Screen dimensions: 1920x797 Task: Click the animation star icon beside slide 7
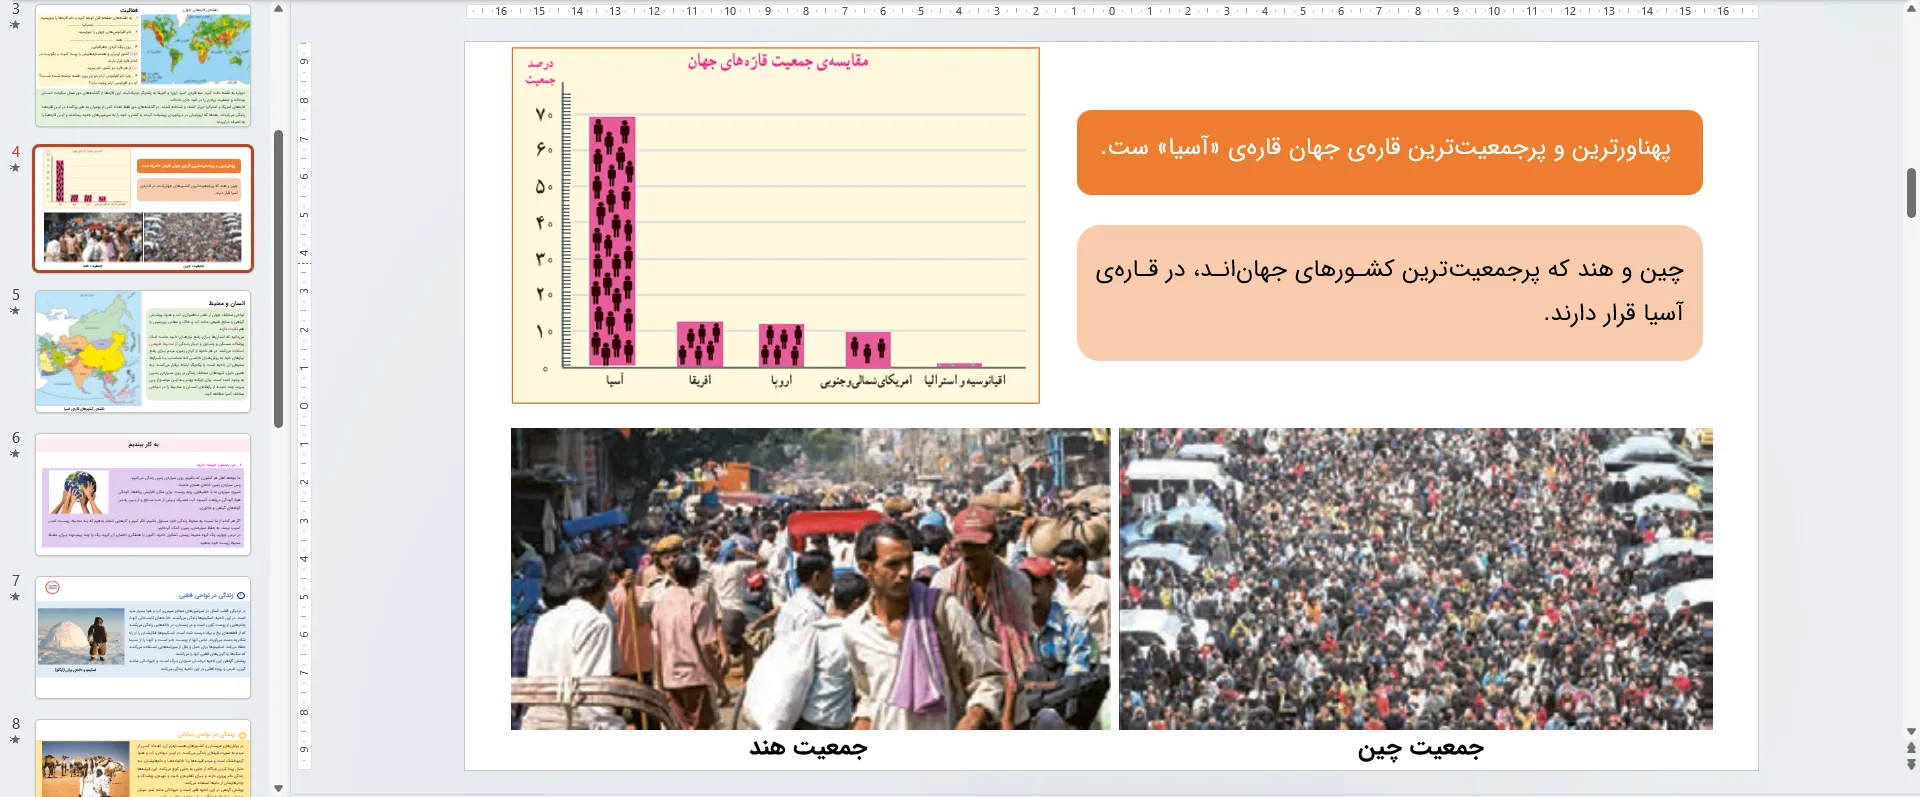[x=15, y=597]
